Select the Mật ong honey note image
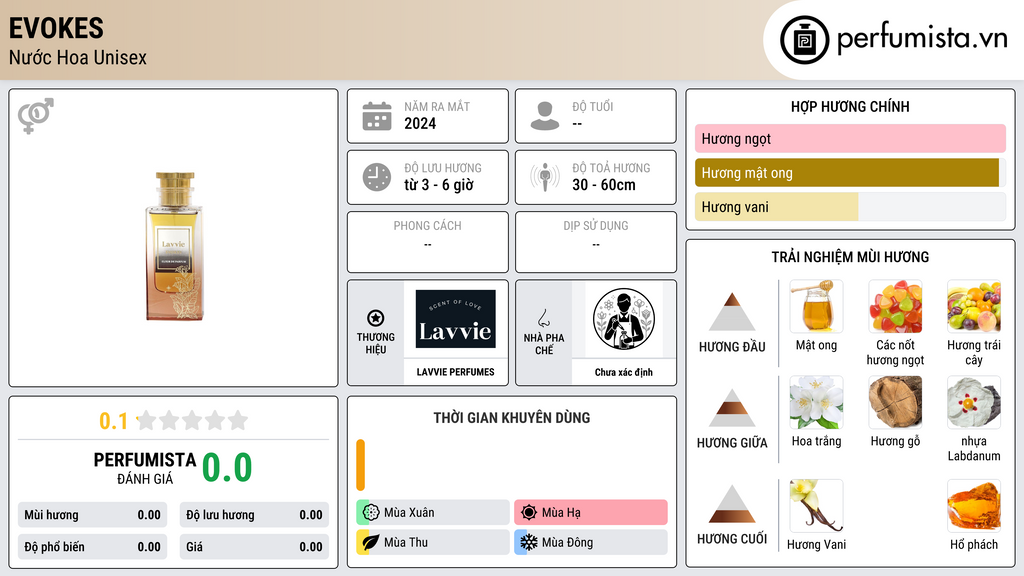 pyautogui.click(x=816, y=306)
